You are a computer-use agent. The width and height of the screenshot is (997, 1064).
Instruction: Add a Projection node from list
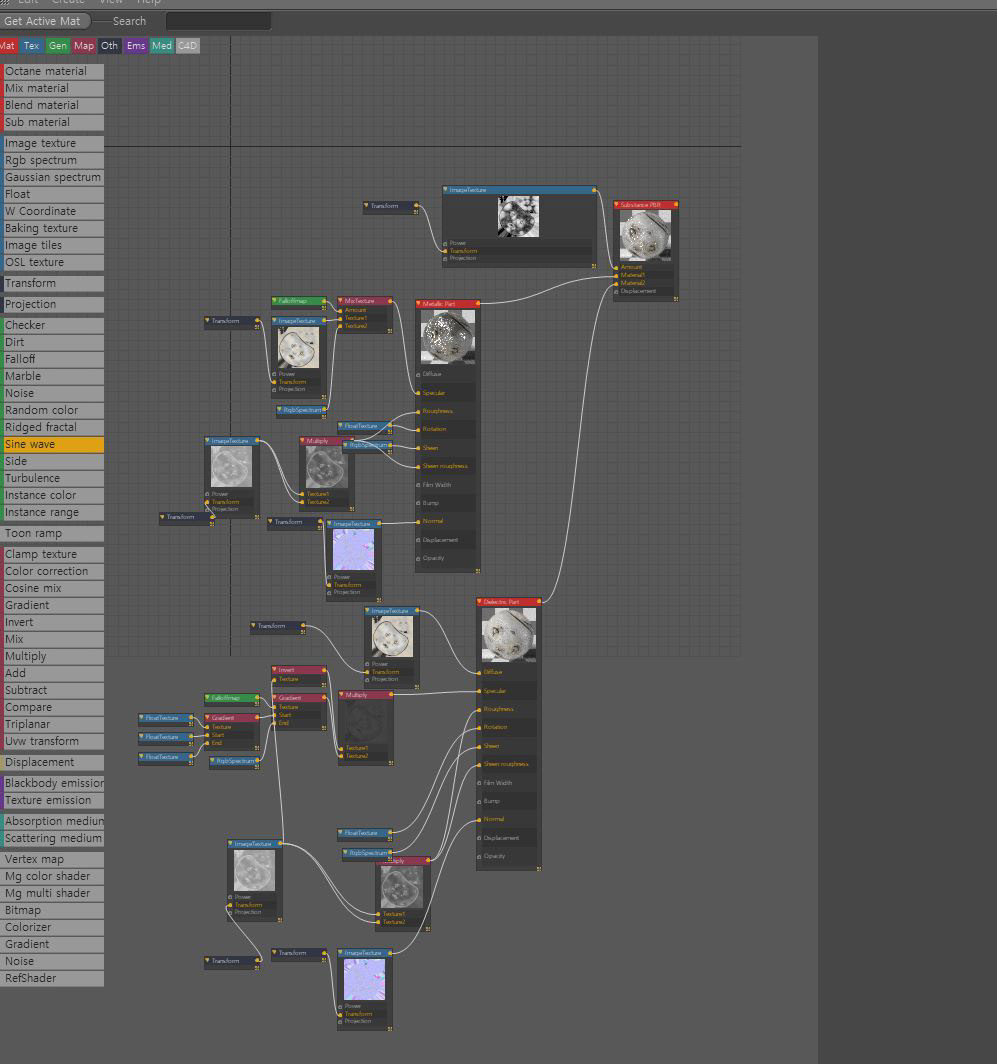coord(52,304)
